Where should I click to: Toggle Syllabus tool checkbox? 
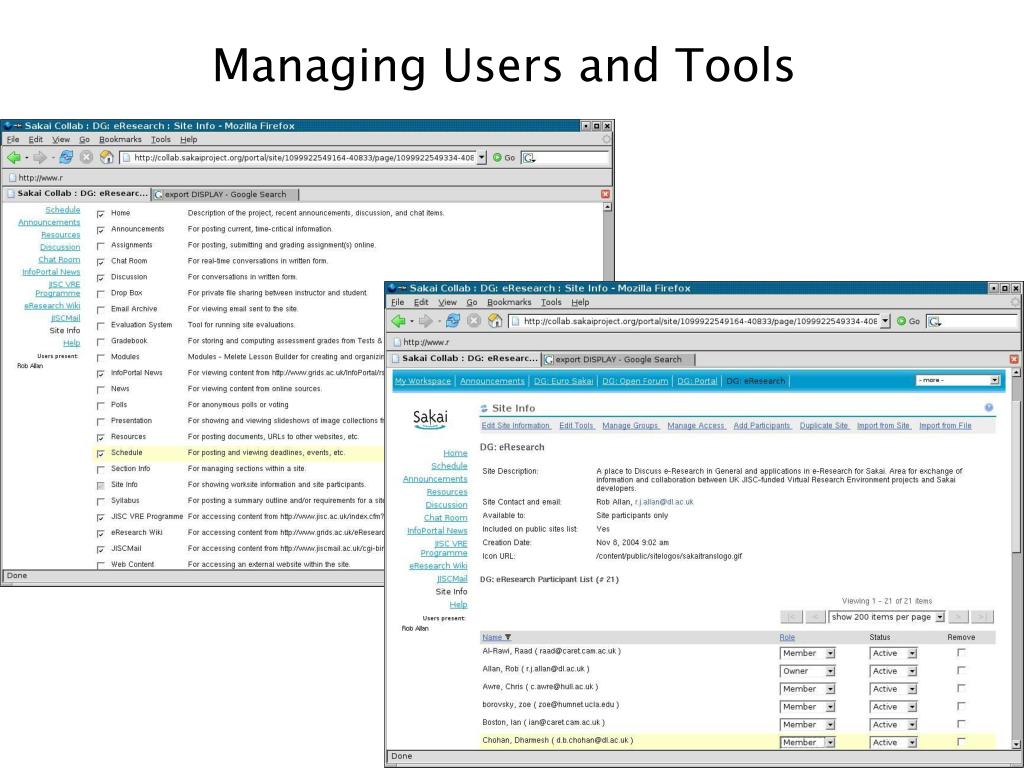[101, 502]
